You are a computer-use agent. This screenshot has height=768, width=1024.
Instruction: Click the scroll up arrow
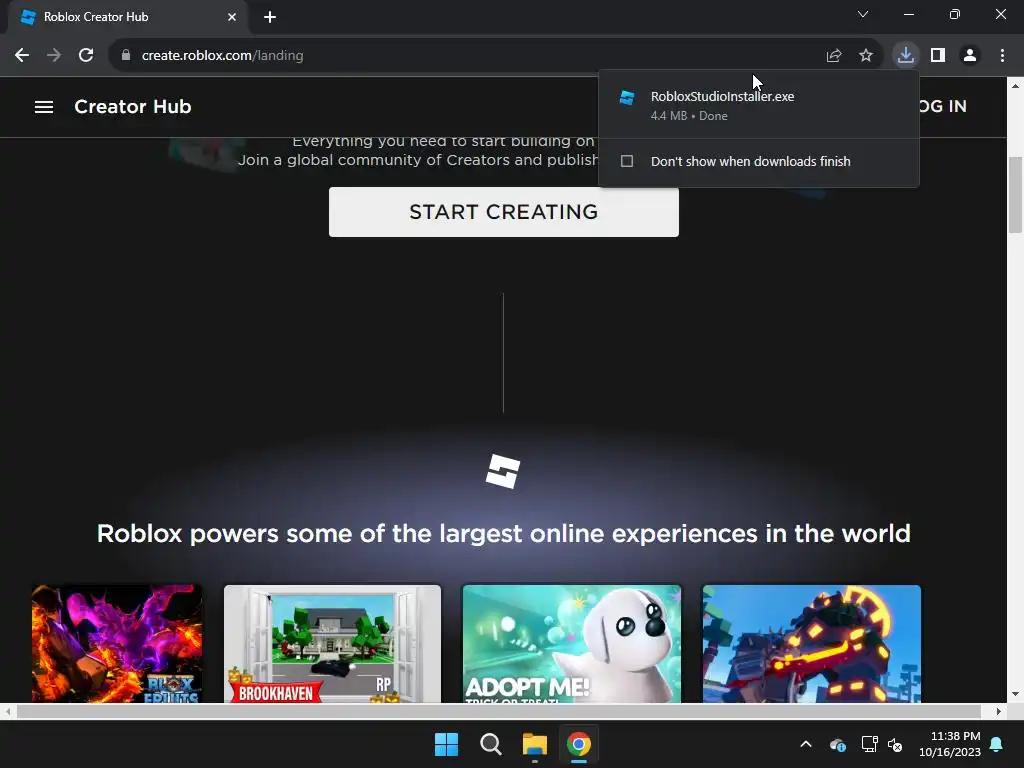click(x=1015, y=86)
